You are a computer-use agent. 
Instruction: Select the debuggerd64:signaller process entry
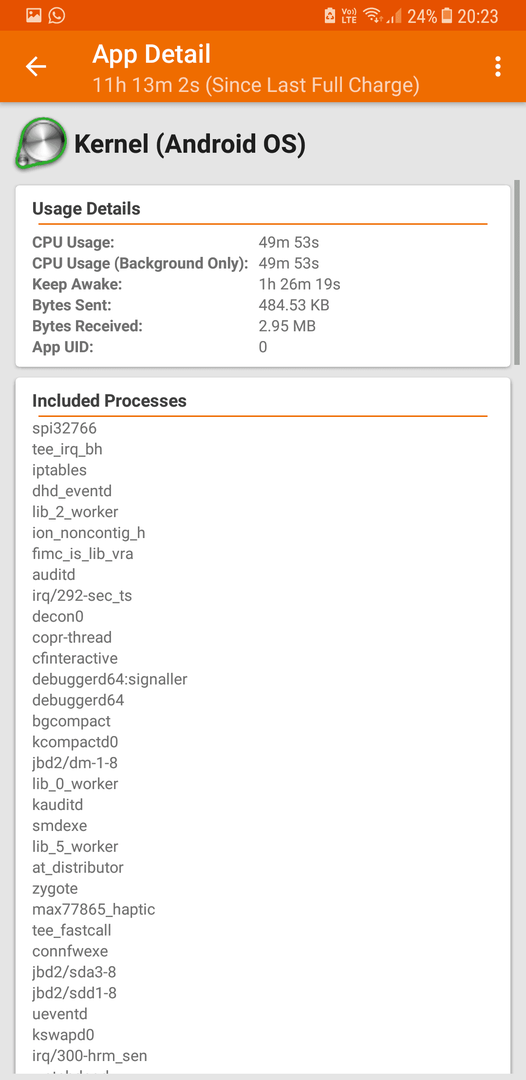coord(109,679)
